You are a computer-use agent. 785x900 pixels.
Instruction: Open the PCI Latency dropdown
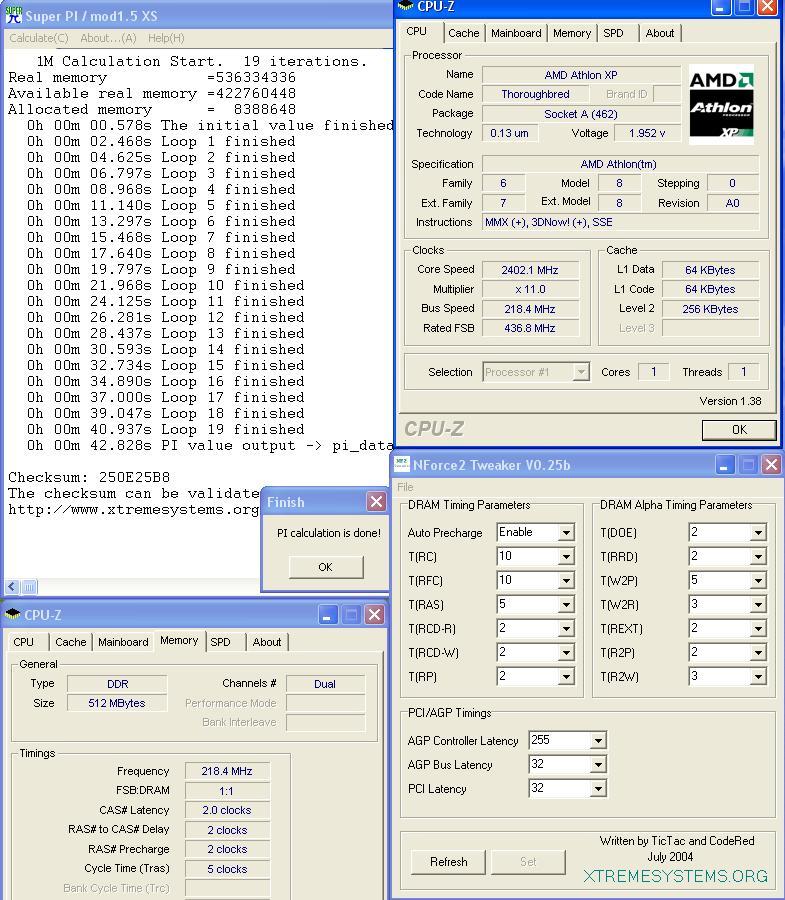point(598,789)
